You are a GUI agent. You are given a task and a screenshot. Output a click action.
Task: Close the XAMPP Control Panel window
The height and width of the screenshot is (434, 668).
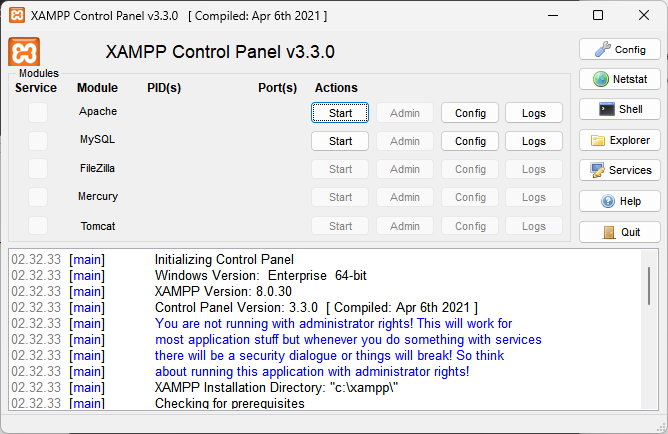tap(644, 15)
